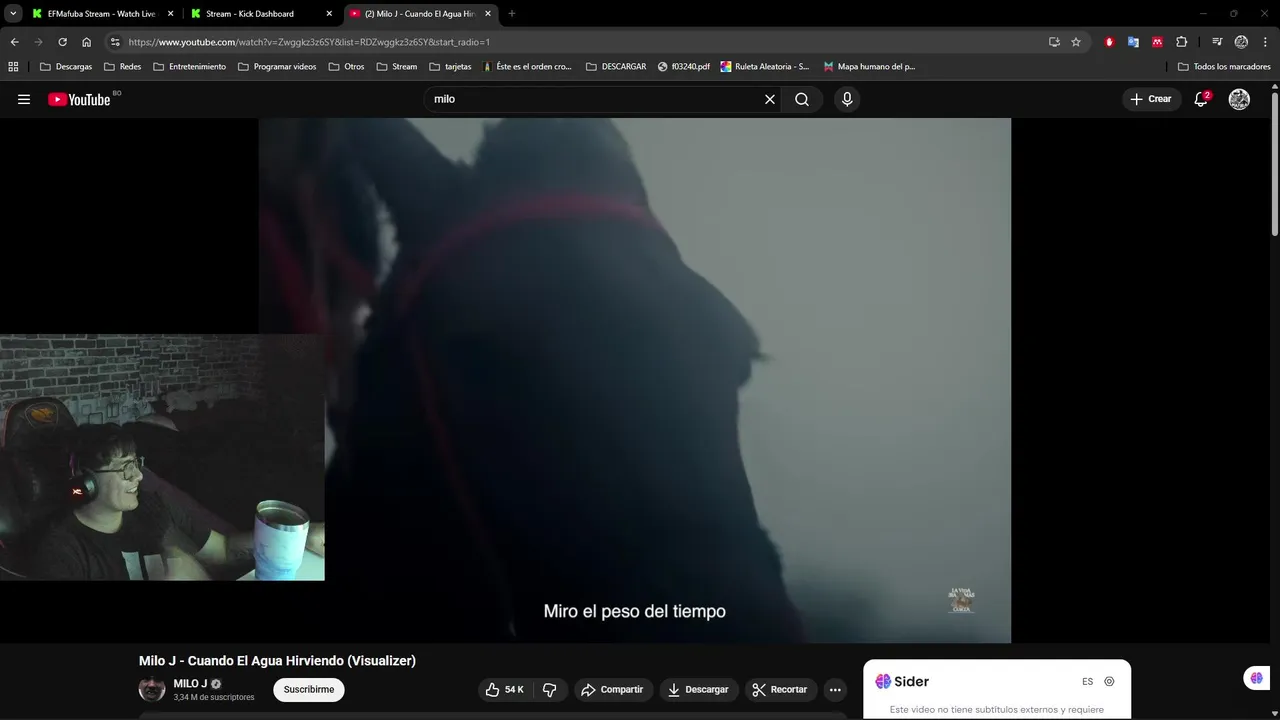The width and height of the screenshot is (1280, 720).
Task: Click the magnifying glass search button
Action: click(x=802, y=99)
